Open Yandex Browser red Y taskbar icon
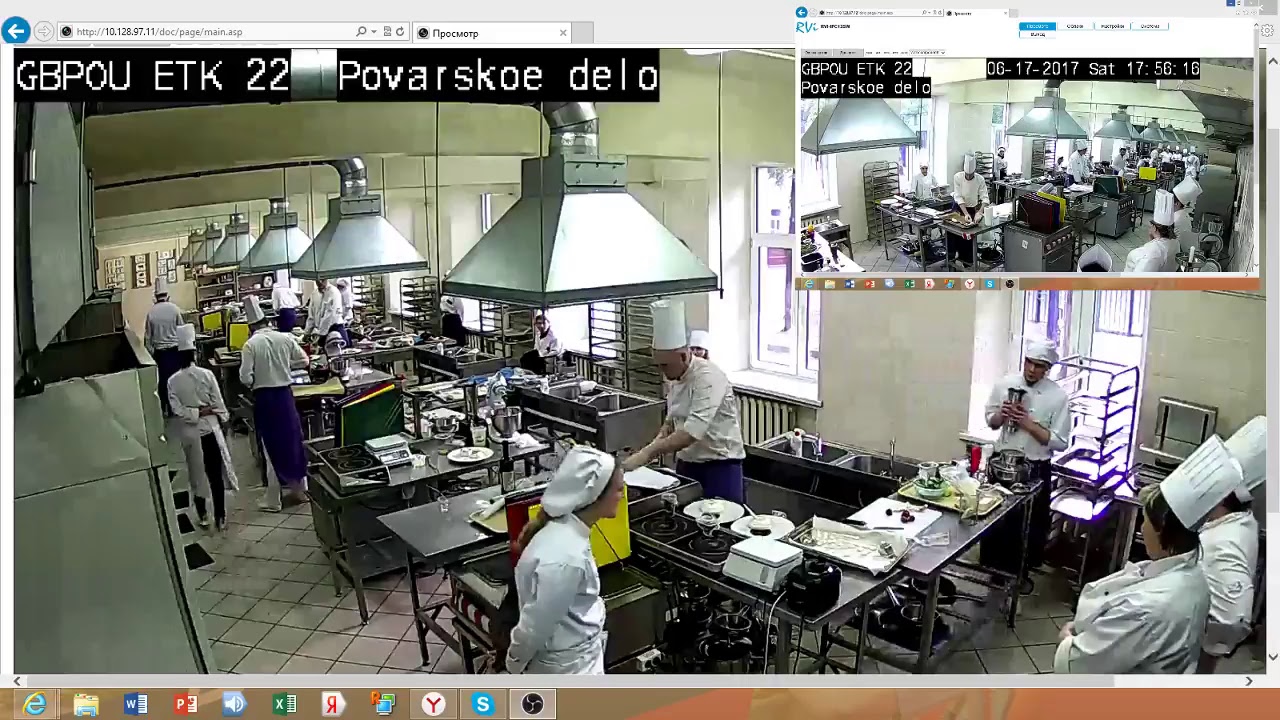 [x=433, y=705]
